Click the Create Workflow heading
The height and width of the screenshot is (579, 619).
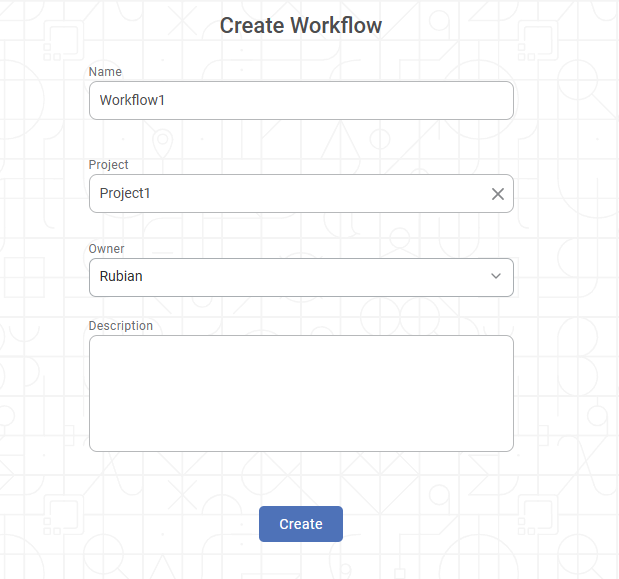coord(301,25)
